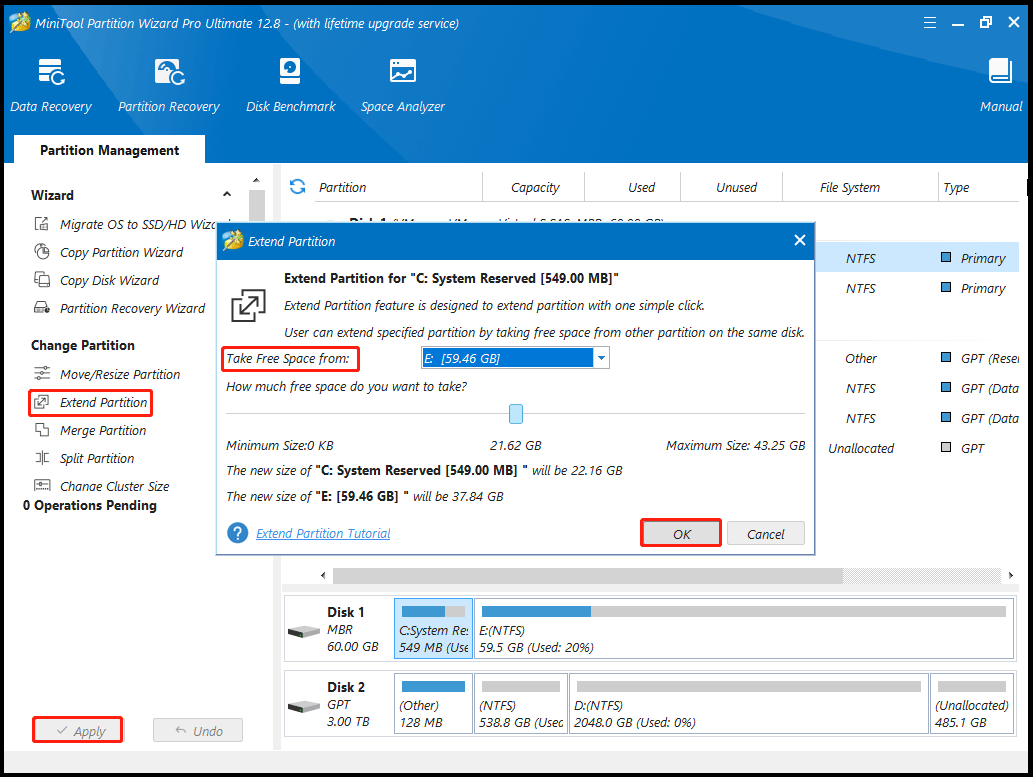Image resolution: width=1033 pixels, height=777 pixels.
Task: Choose Merge Partition in sidebar
Action: pos(103,430)
